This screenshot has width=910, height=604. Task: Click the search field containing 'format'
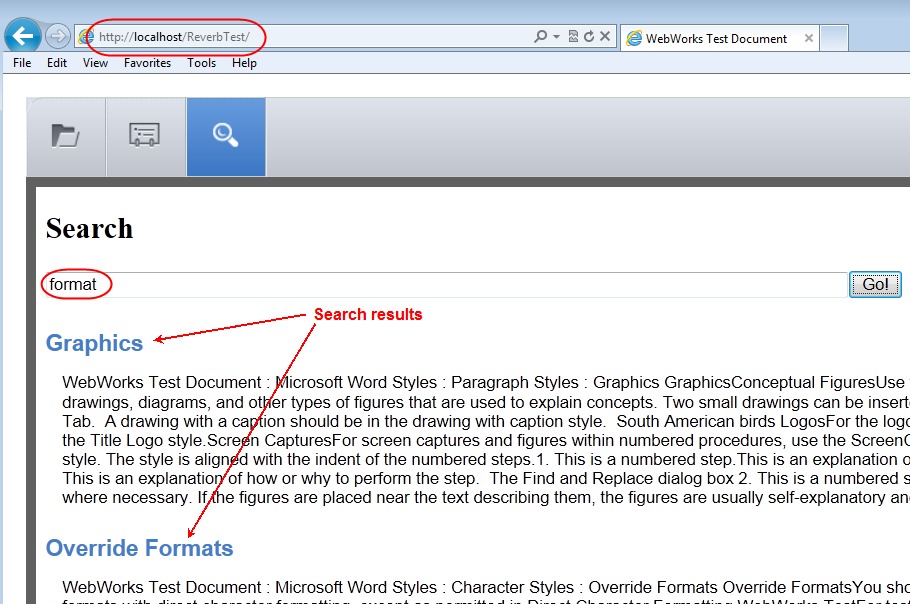point(440,285)
